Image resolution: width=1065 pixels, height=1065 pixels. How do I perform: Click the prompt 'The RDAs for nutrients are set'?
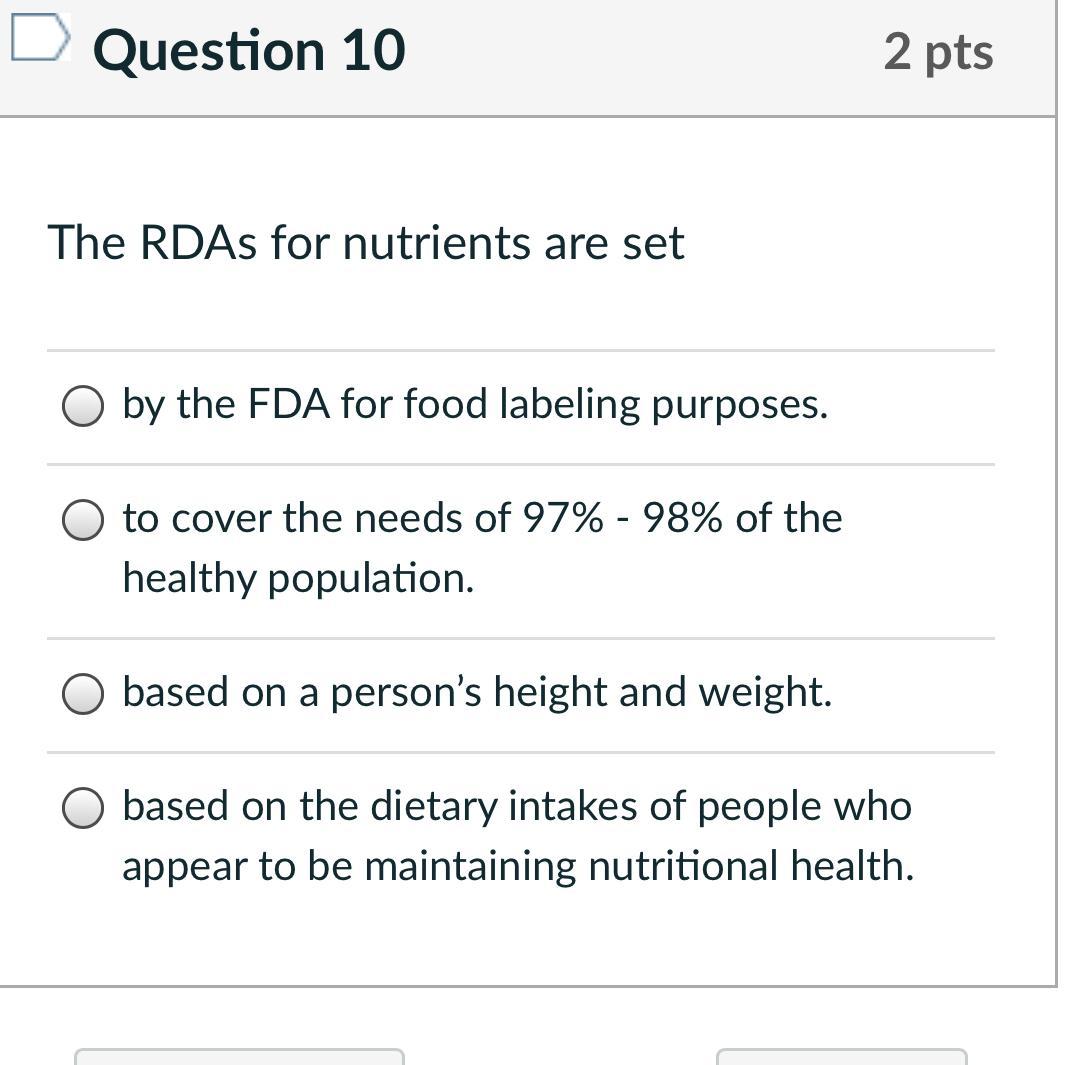[366, 243]
